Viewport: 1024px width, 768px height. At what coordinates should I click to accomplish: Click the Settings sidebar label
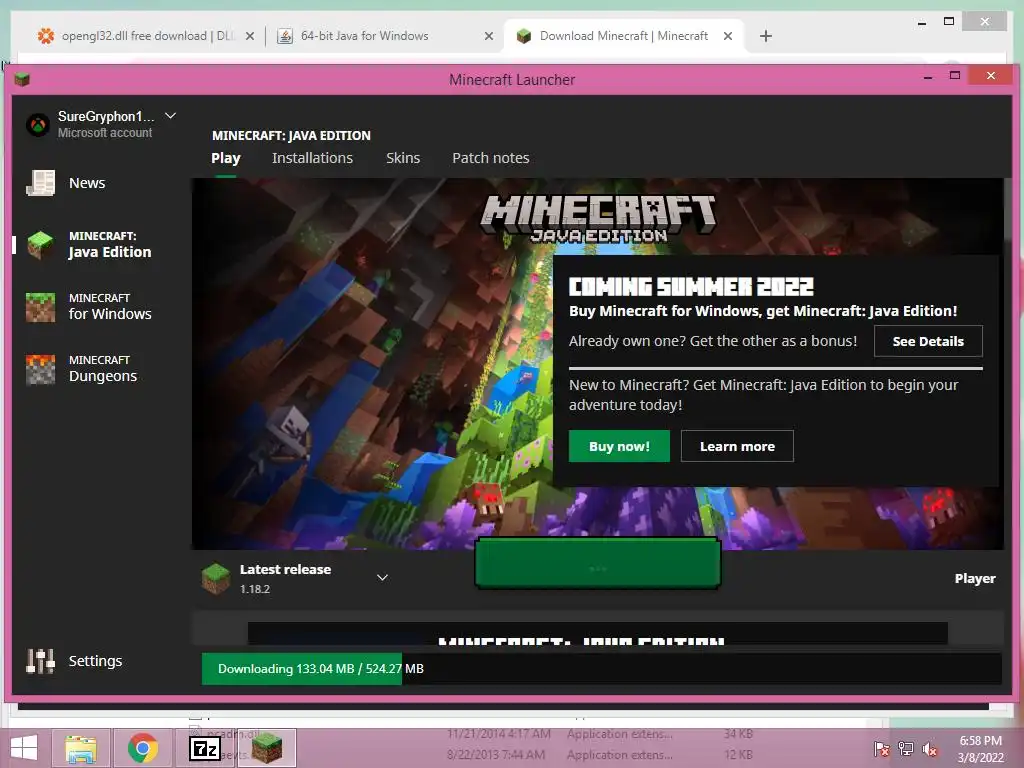pyautogui.click(x=95, y=661)
